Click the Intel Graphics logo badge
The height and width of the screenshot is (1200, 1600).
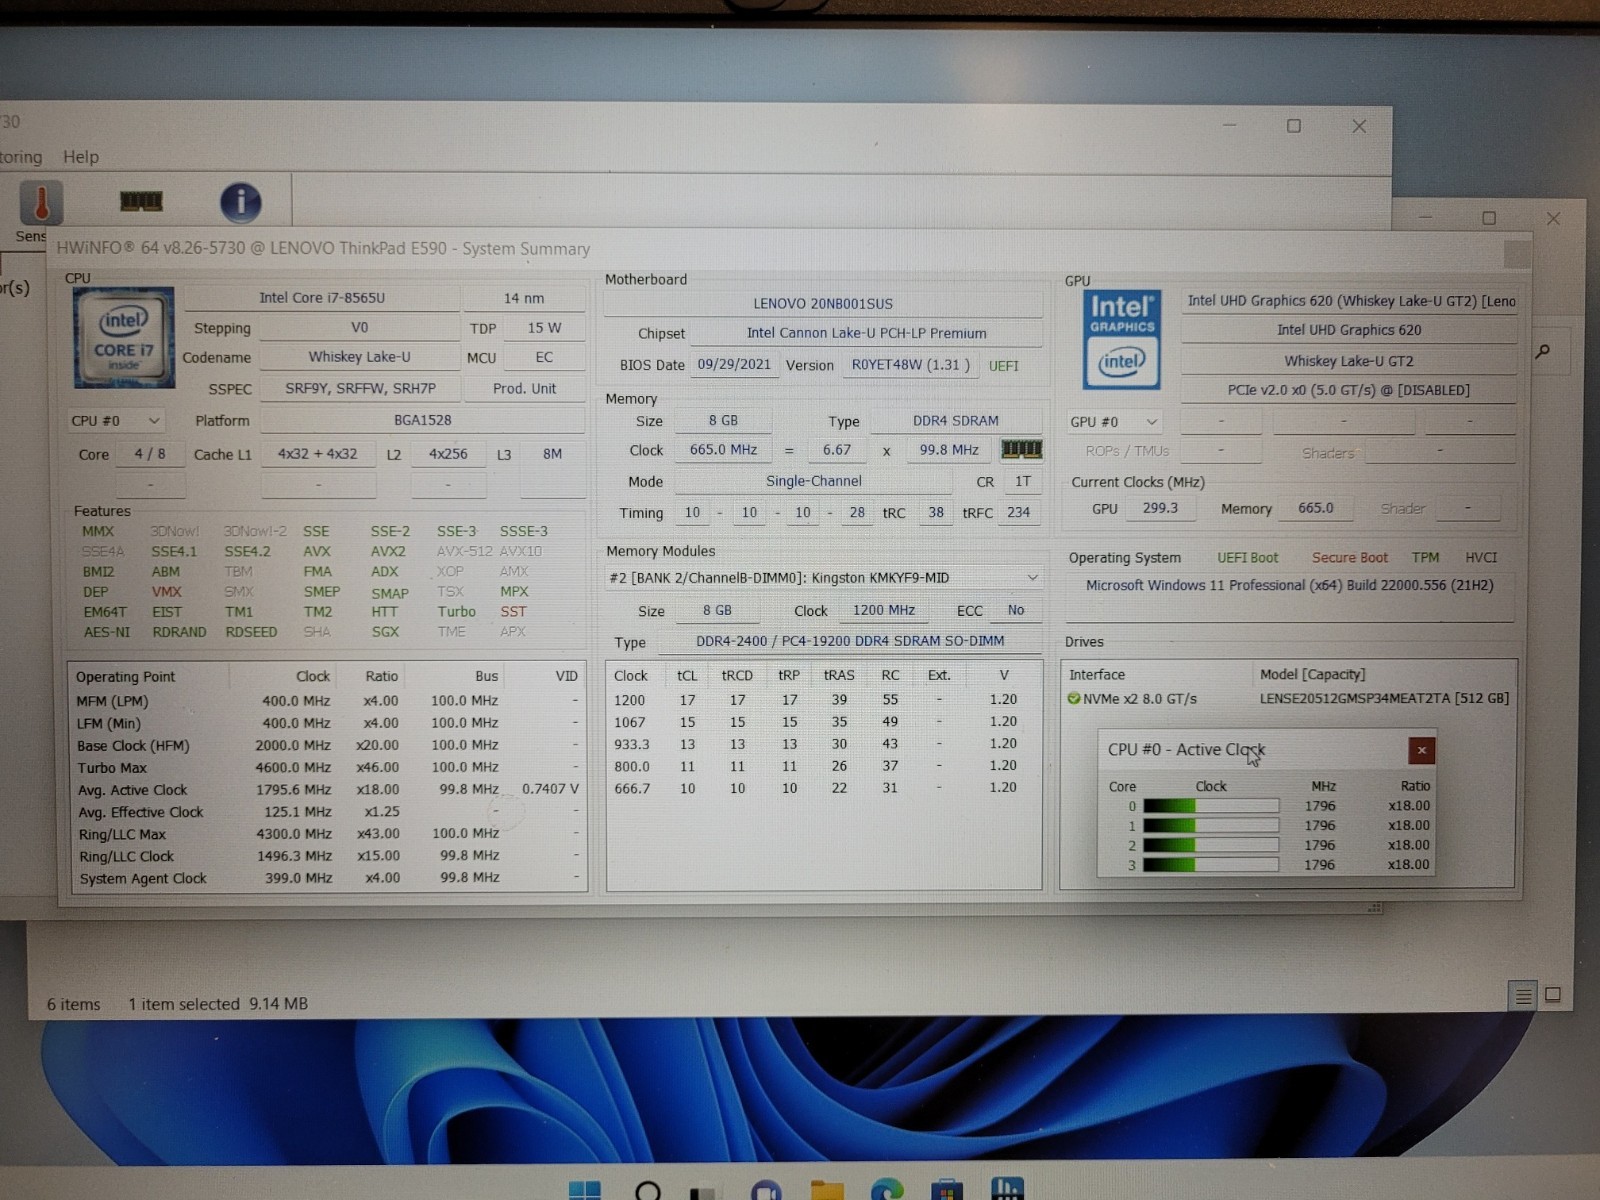(x=1122, y=339)
